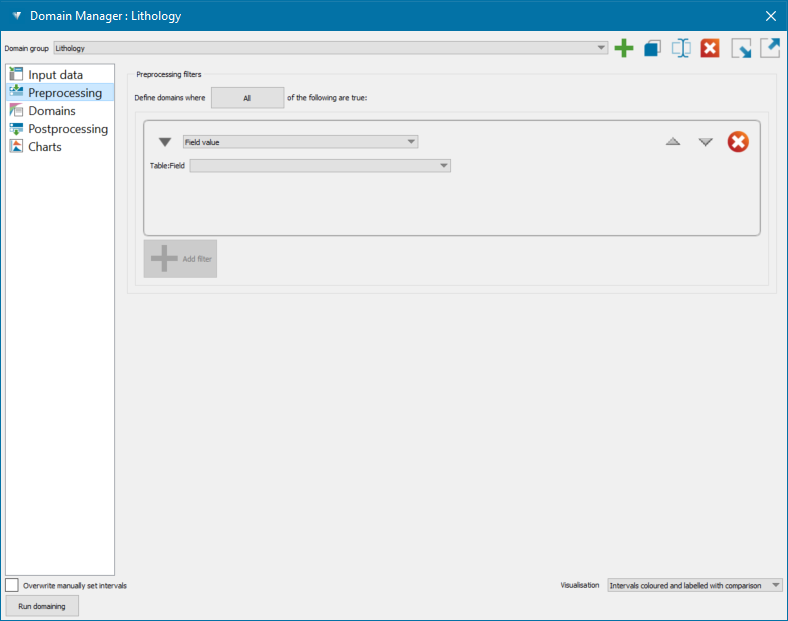
Task: Open the Field value filter type dropdown
Action: [x=301, y=142]
